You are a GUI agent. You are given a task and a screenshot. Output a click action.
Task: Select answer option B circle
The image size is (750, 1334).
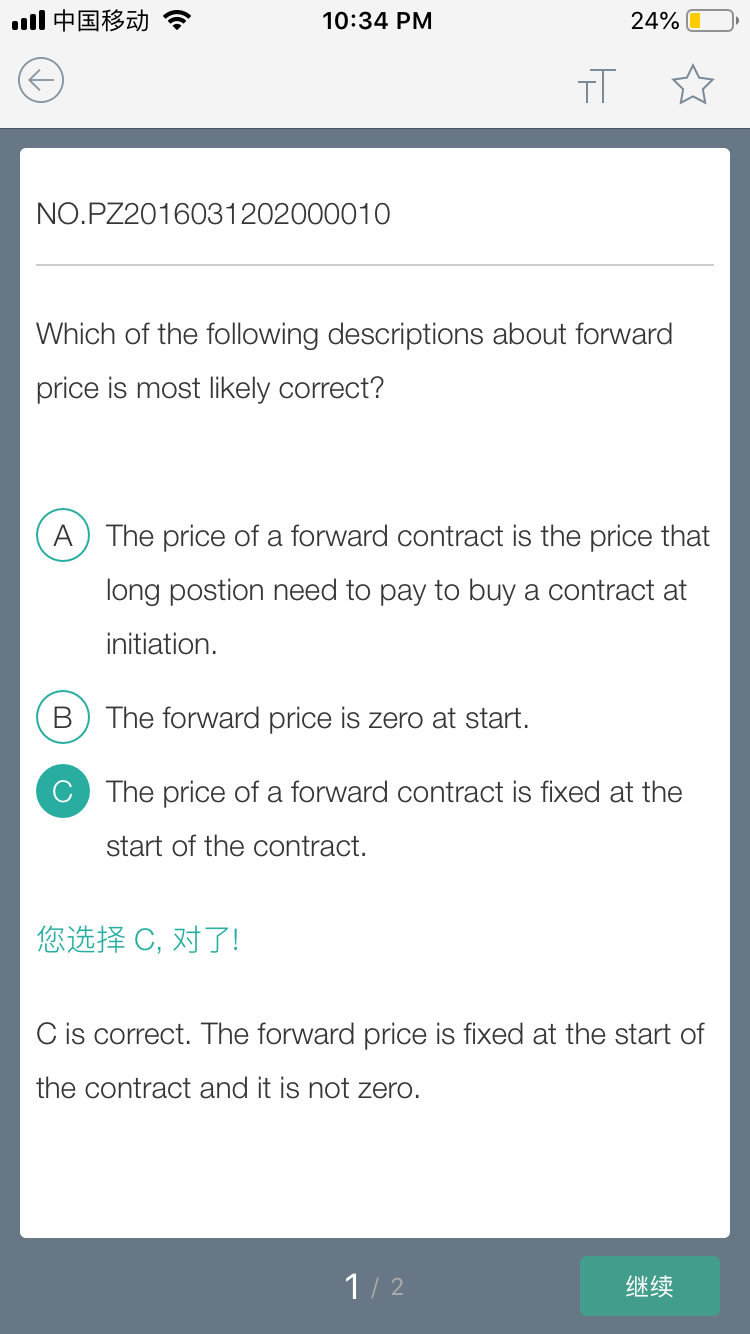(x=63, y=718)
